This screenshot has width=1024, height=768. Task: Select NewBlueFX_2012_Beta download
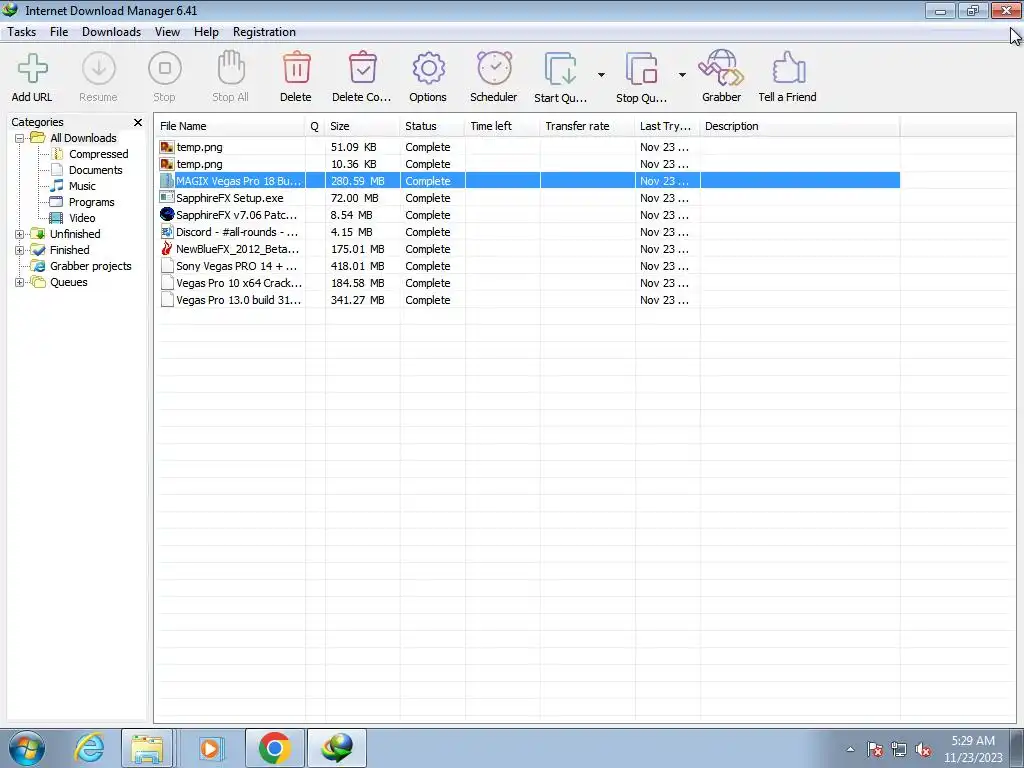click(x=528, y=249)
